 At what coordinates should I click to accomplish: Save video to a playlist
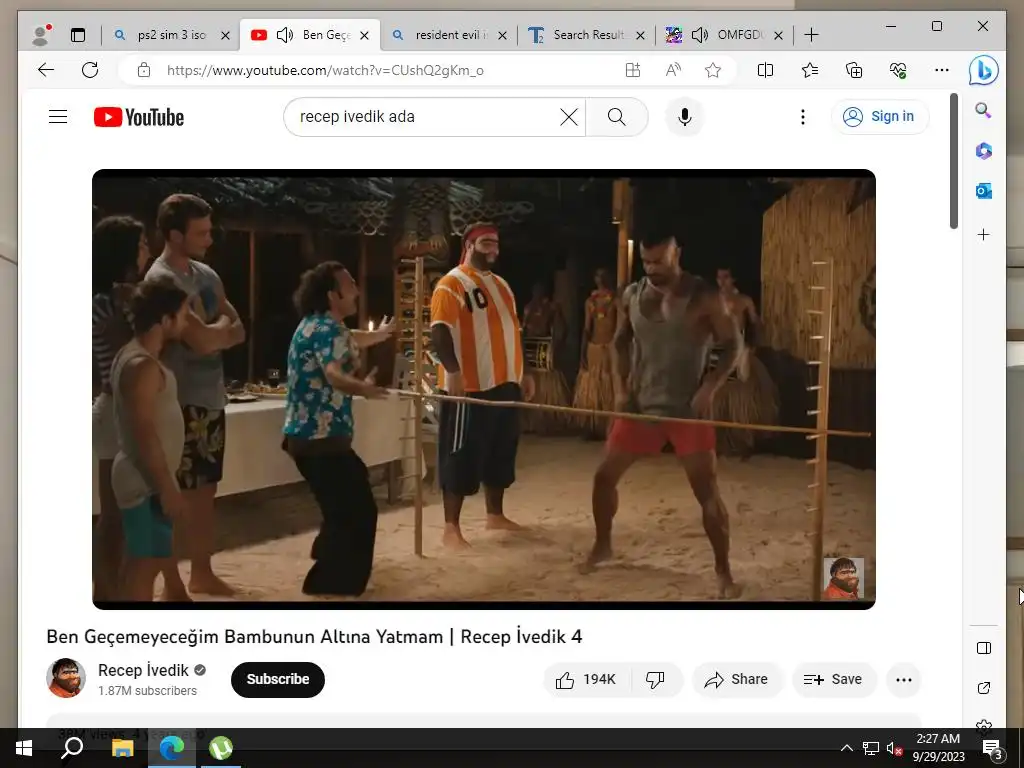click(x=833, y=680)
